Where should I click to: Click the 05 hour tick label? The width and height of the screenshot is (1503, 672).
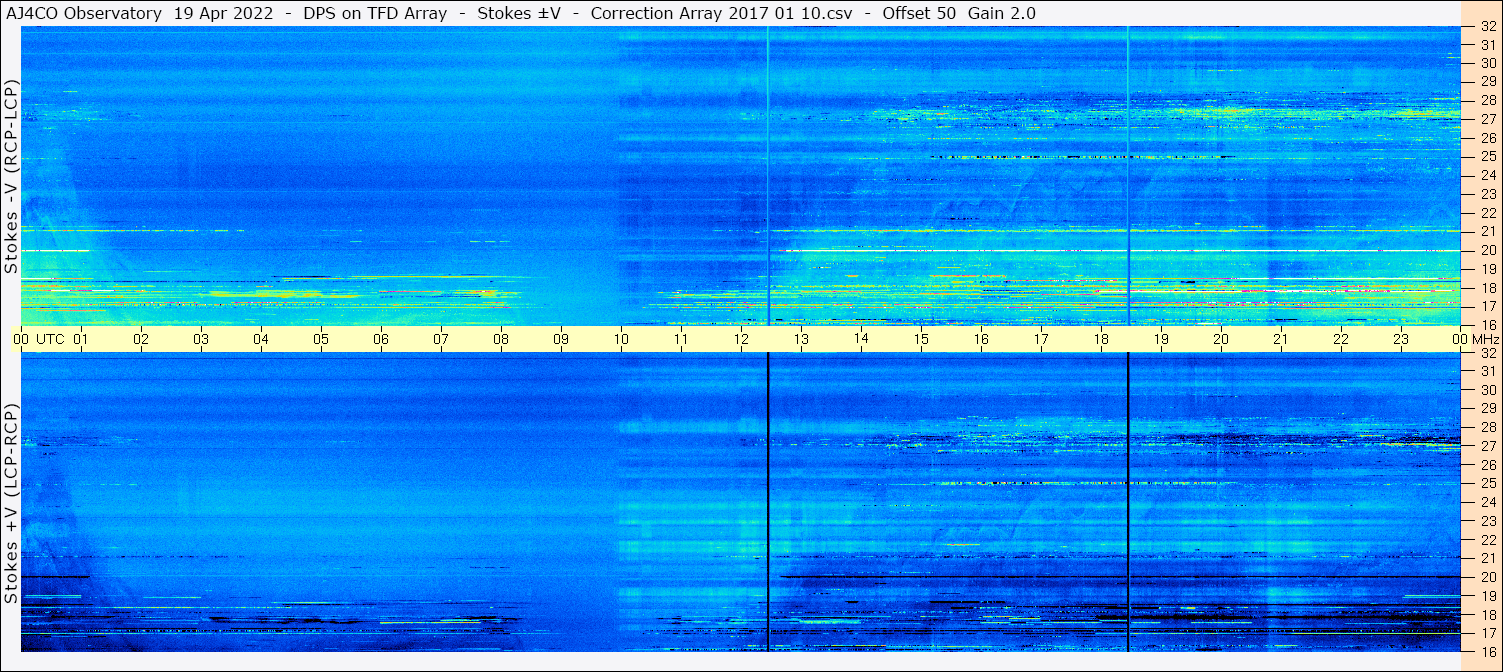(321, 339)
